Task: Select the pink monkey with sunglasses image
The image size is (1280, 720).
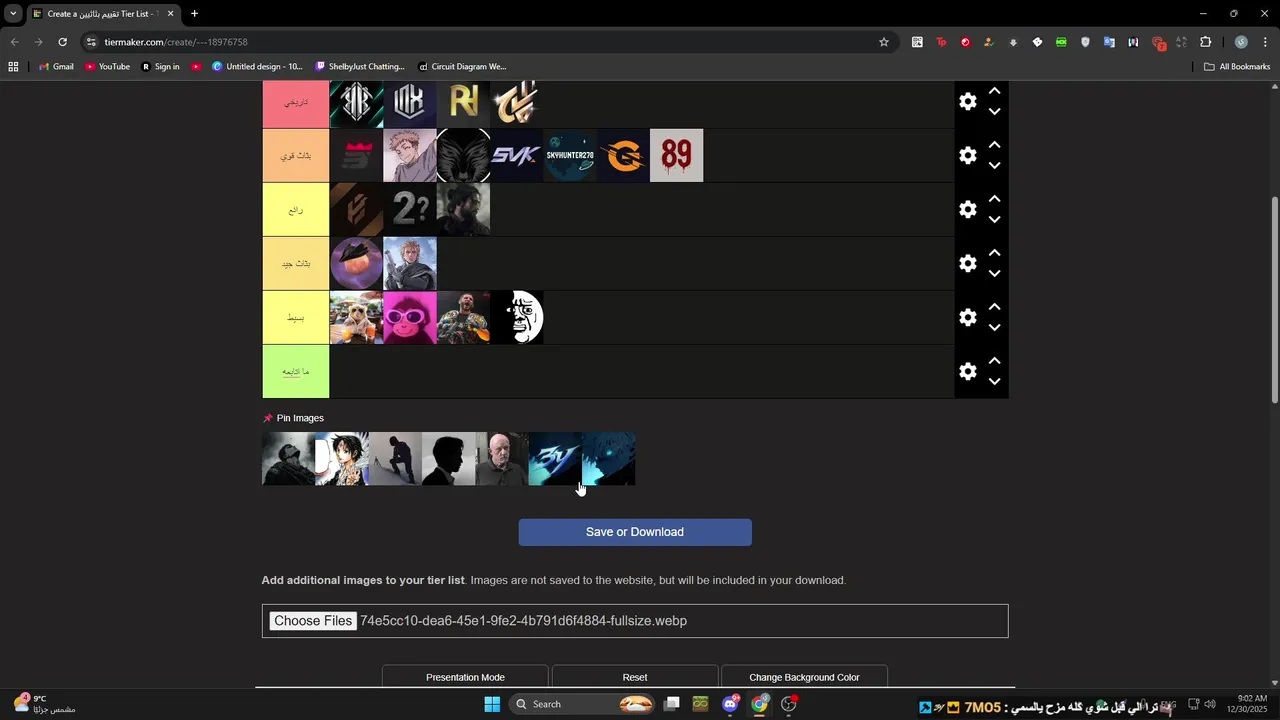Action: (x=410, y=317)
